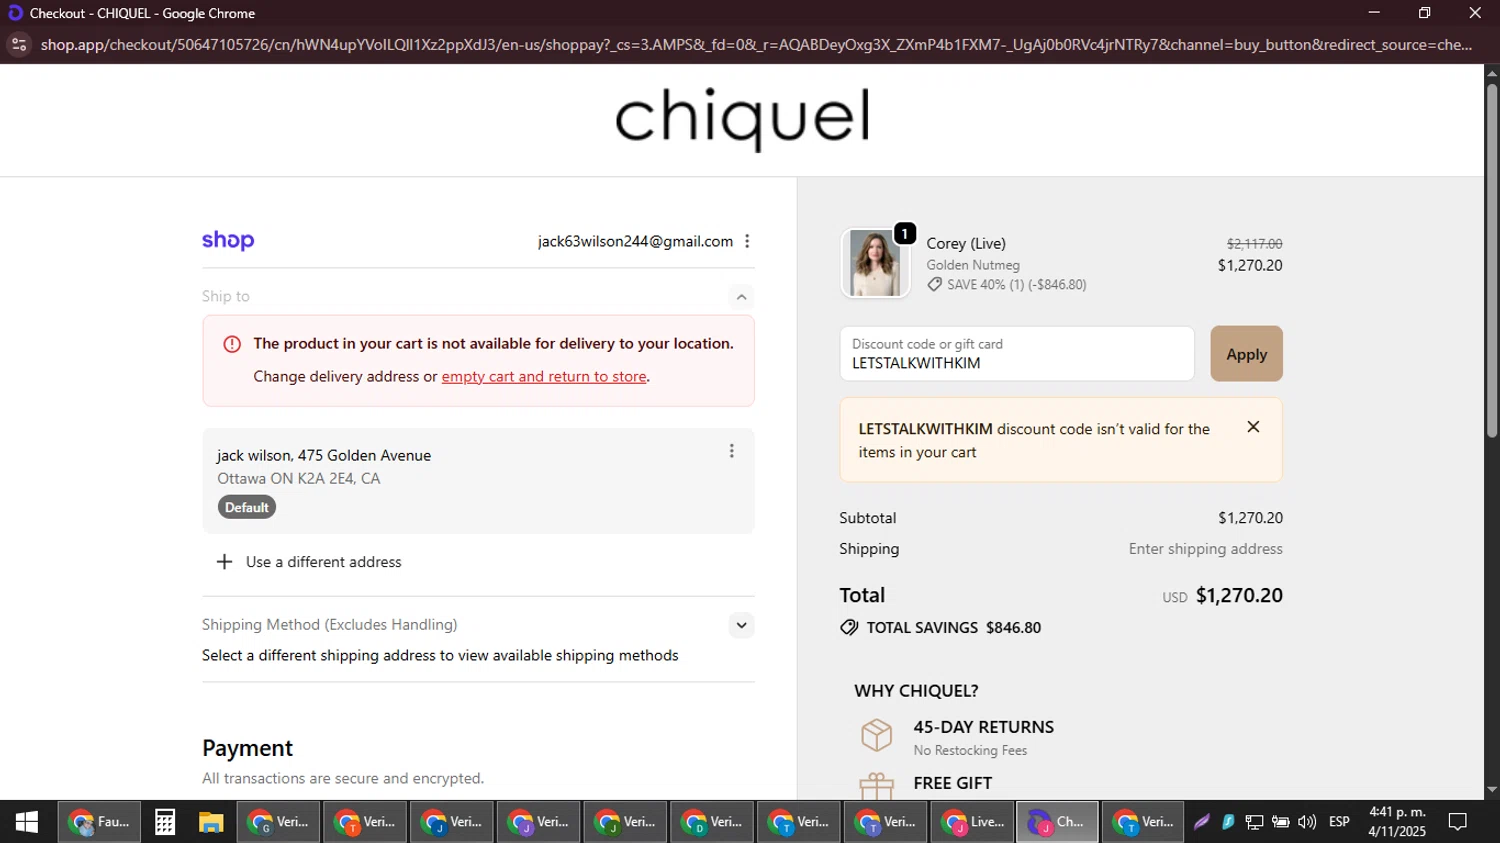Open the Windows Start menu
The image size is (1500, 843).
(27, 822)
